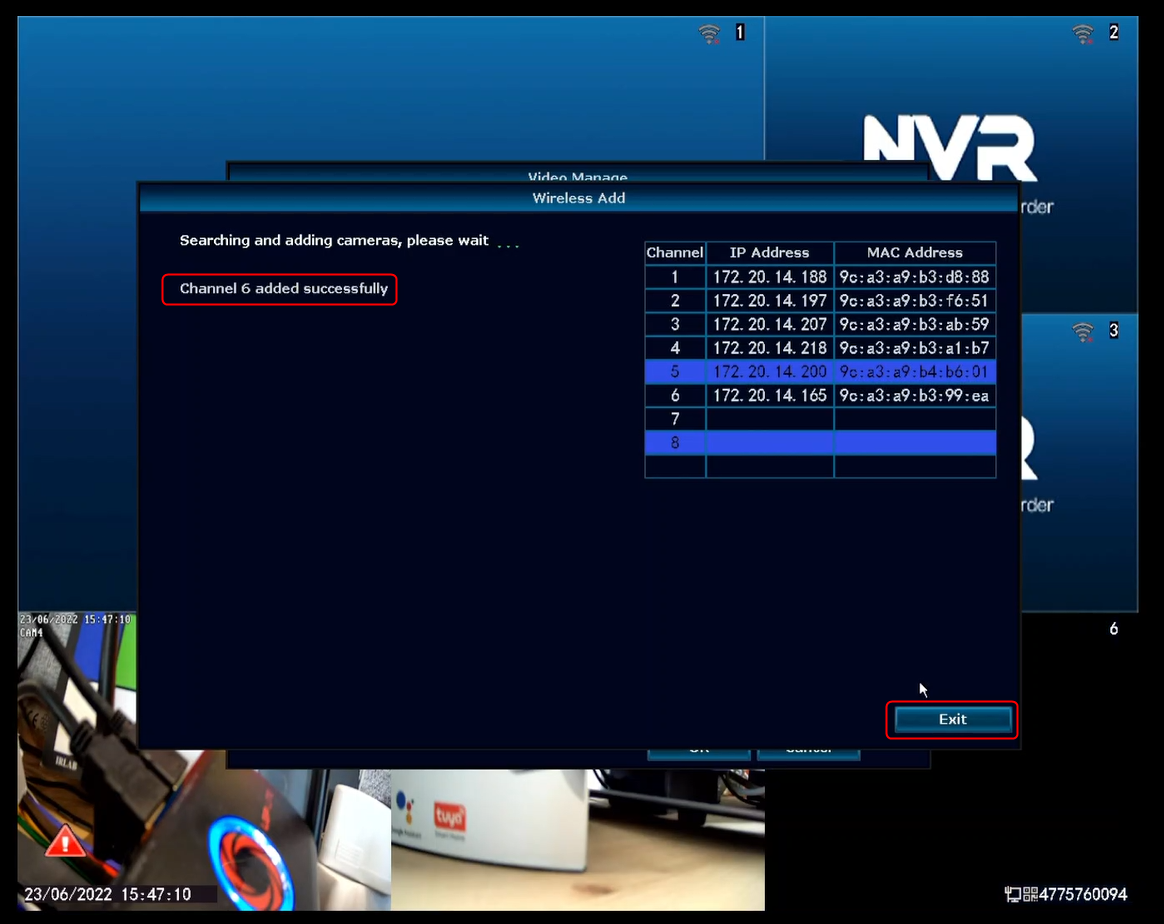The image size is (1164, 924).
Task: Click the Wi-Fi signal icon for channel 2
Action: 1082,33
